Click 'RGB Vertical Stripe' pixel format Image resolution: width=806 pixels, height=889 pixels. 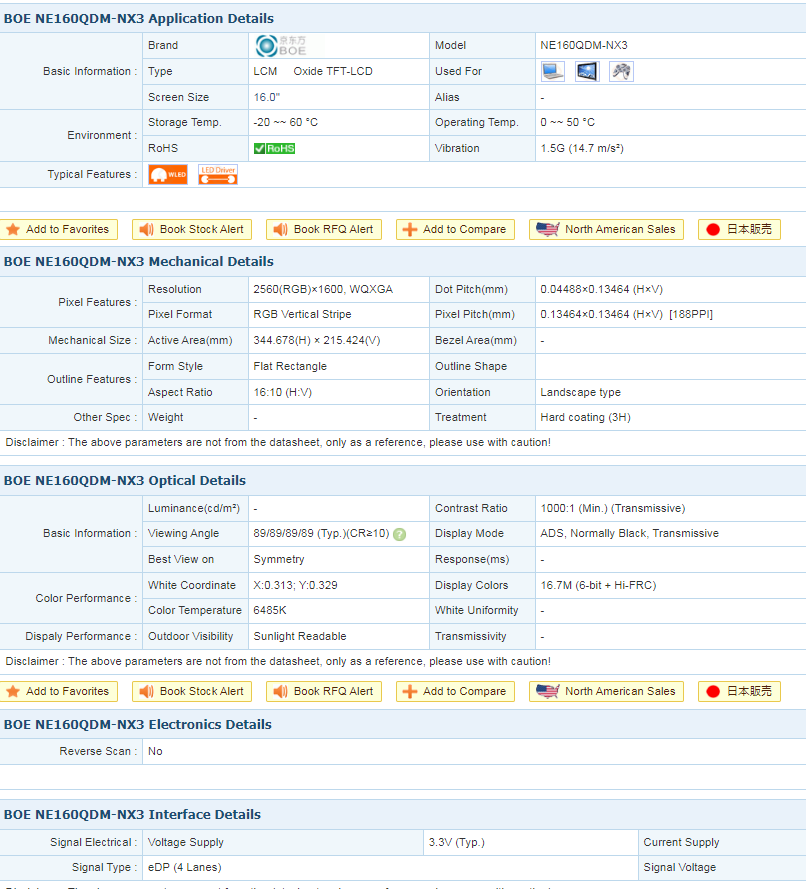click(302, 315)
